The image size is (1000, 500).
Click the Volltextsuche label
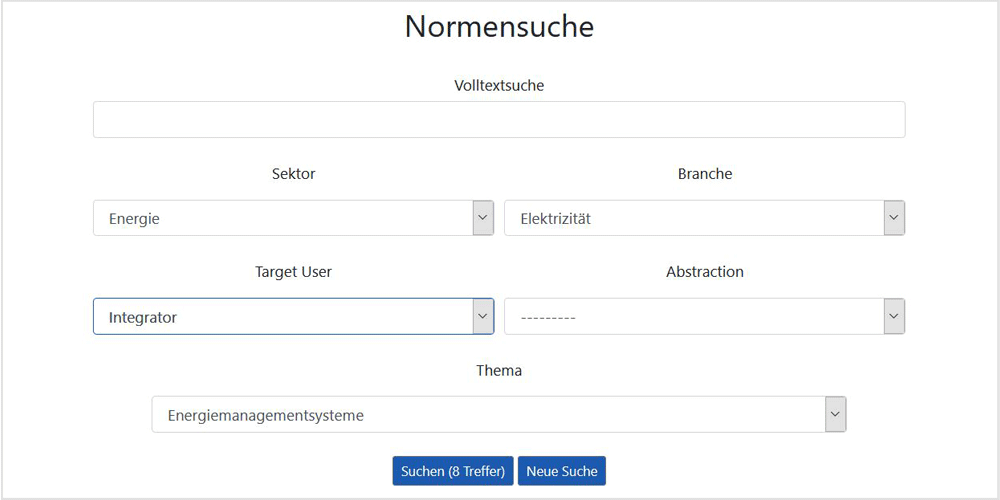point(499,85)
